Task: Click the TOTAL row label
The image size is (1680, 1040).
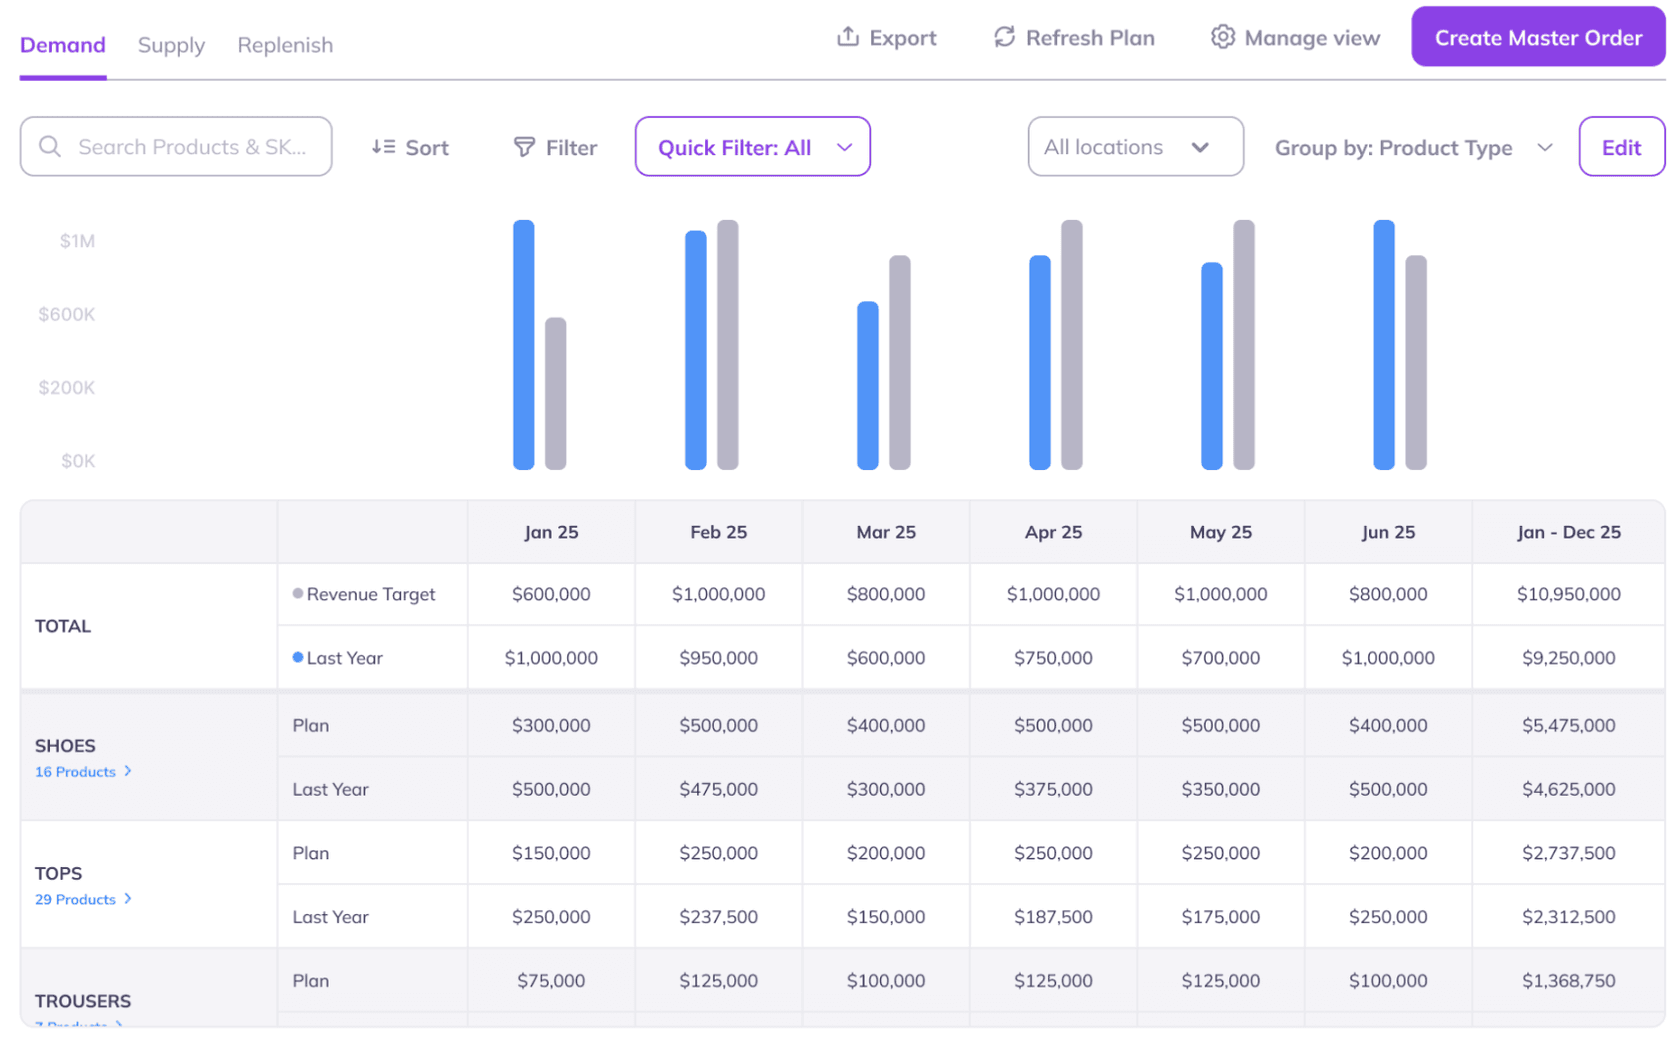Action: (63, 626)
